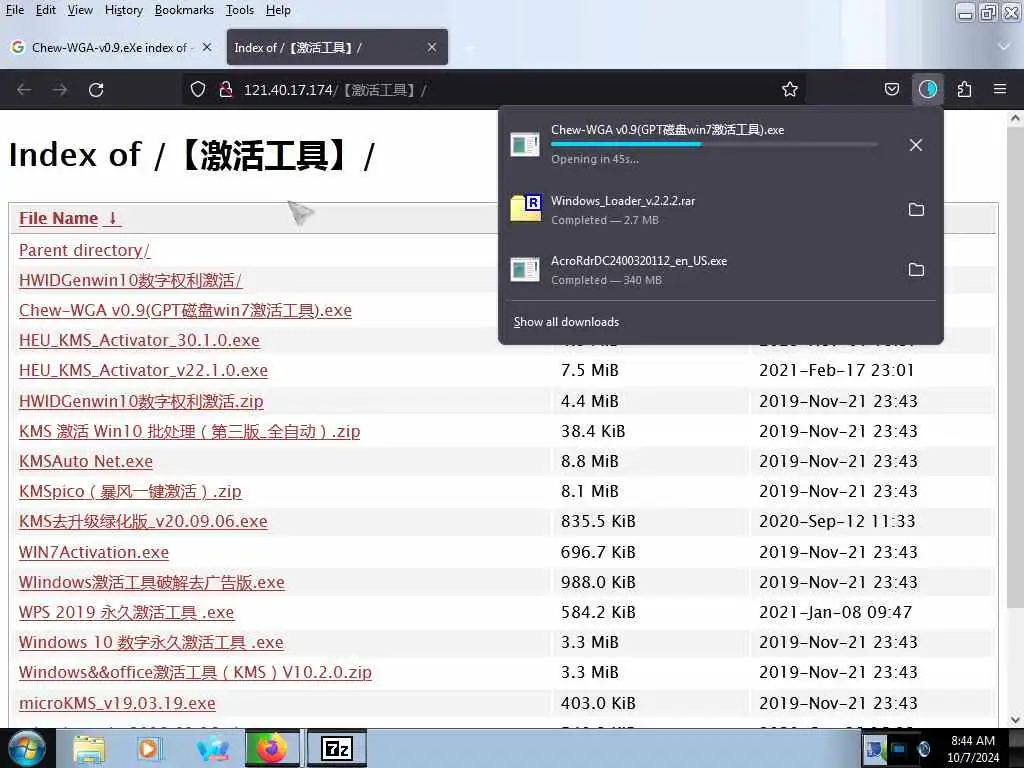Go back to previous page
Screen dimensions: 1024x768
(24, 89)
